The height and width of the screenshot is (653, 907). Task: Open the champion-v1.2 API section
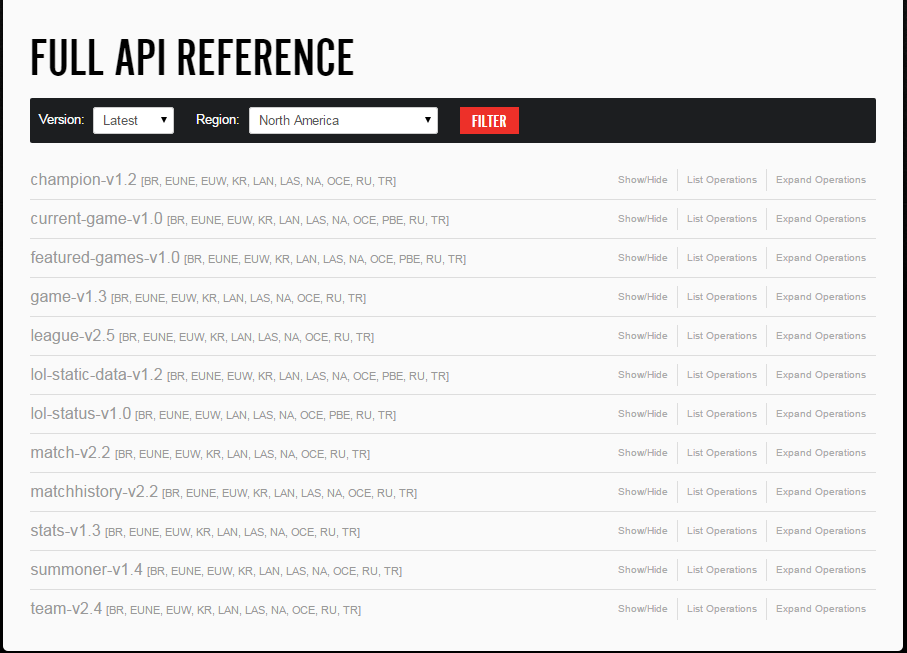[83, 180]
